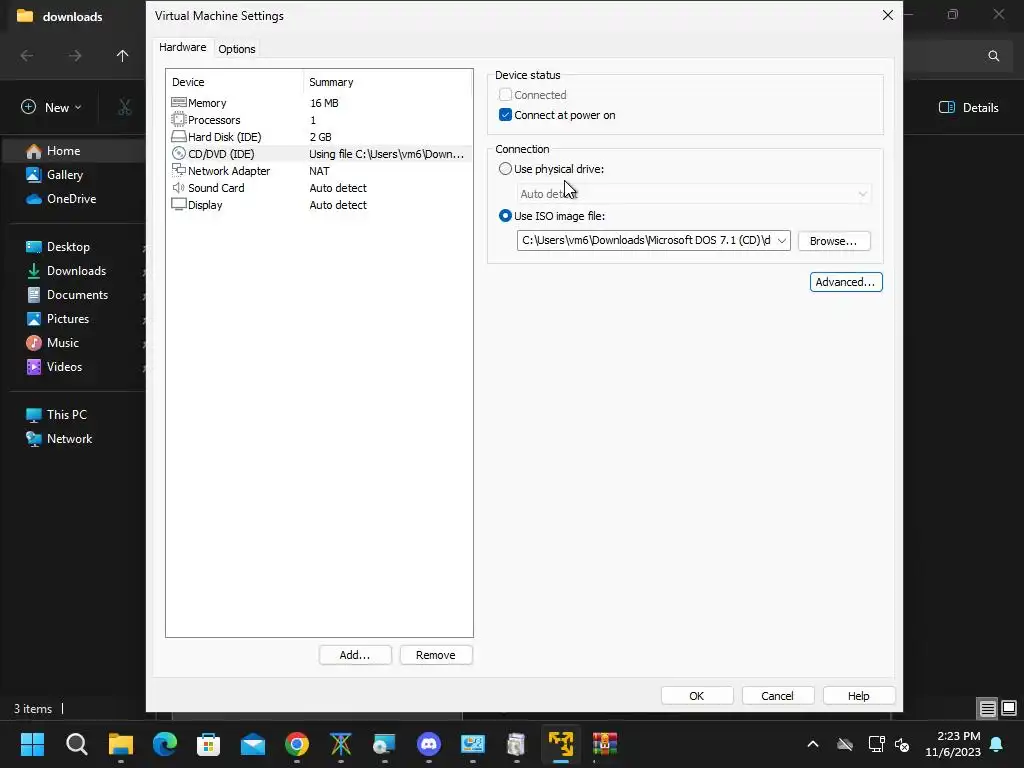This screenshot has width=1024, height=768.
Task: Switch to the Hardware tab
Action: 182,47
